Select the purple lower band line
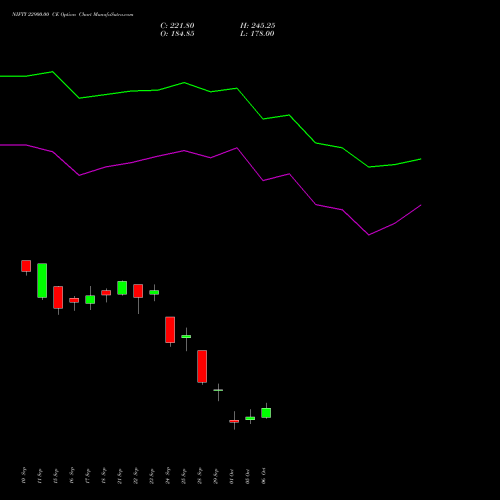This screenshot has width=500, height=500. (211, 157)
